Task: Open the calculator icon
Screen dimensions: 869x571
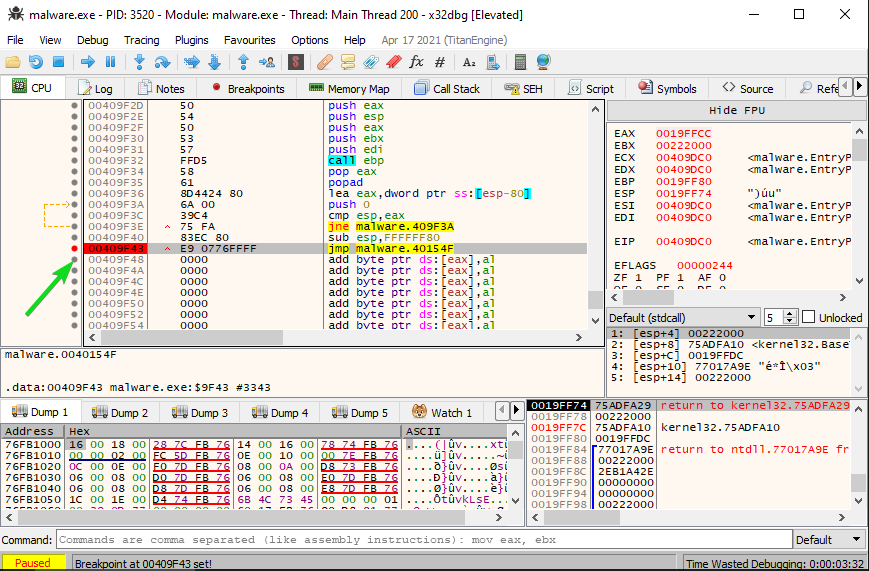Action: point(520,62)
